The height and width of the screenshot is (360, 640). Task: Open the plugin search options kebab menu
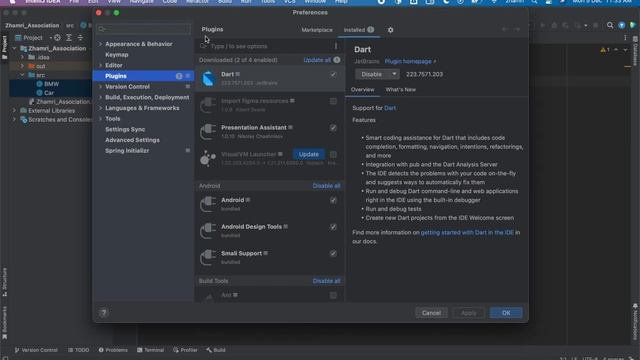[336, 46]
